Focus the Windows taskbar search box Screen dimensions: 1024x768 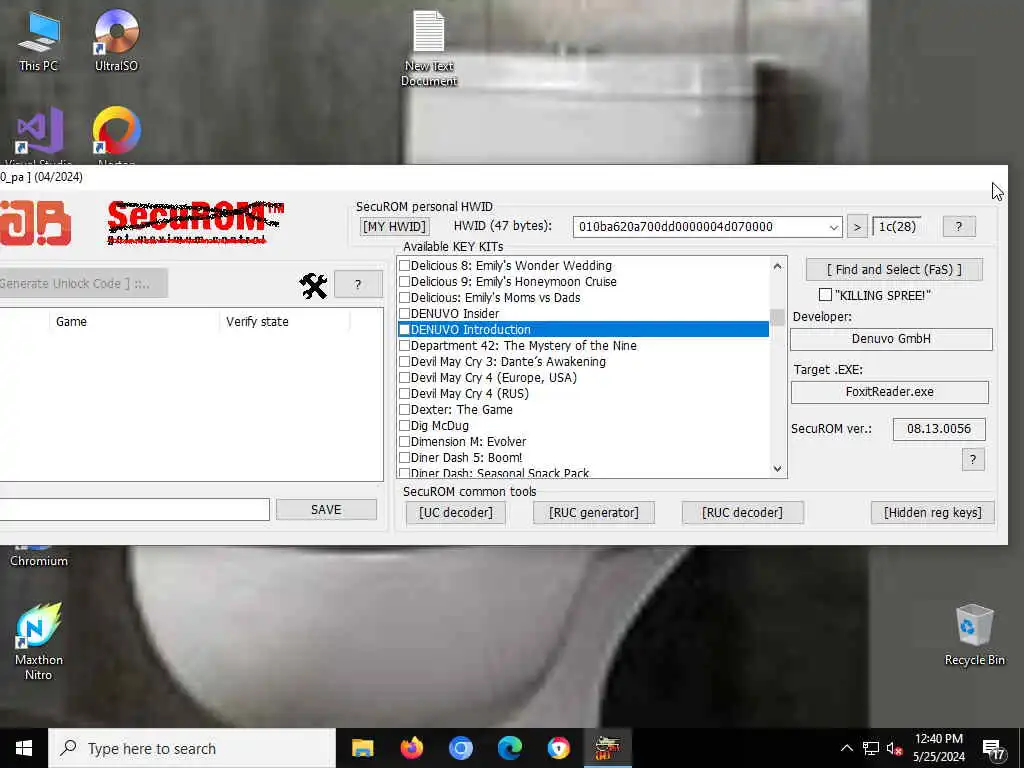(x=192, y=748)
